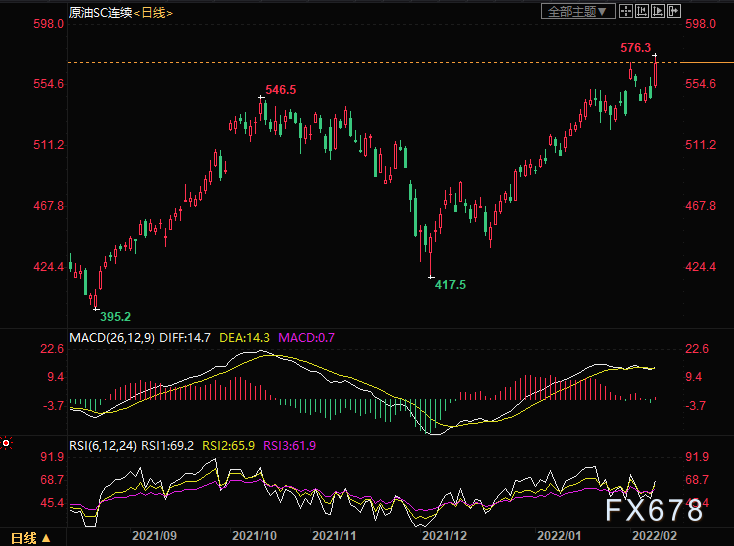Click the exit-arrow panel icon
This screenshot has width=734, height=546.
coord(674,11)
